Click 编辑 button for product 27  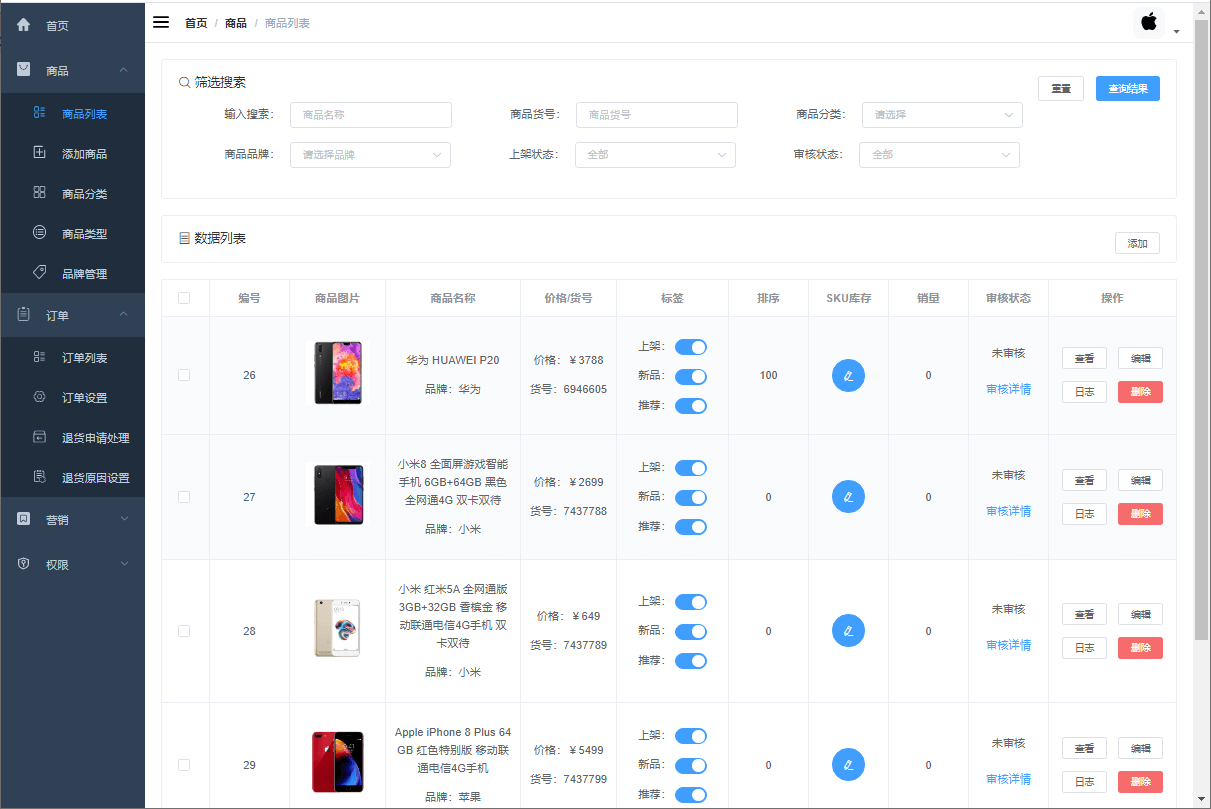pyautogui.click(x=1140, y=480)
